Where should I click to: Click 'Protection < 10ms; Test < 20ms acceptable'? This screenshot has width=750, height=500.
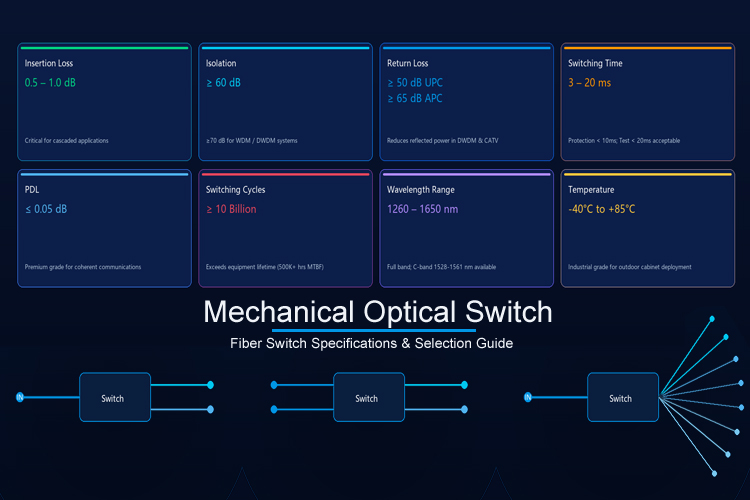[624, 141]
